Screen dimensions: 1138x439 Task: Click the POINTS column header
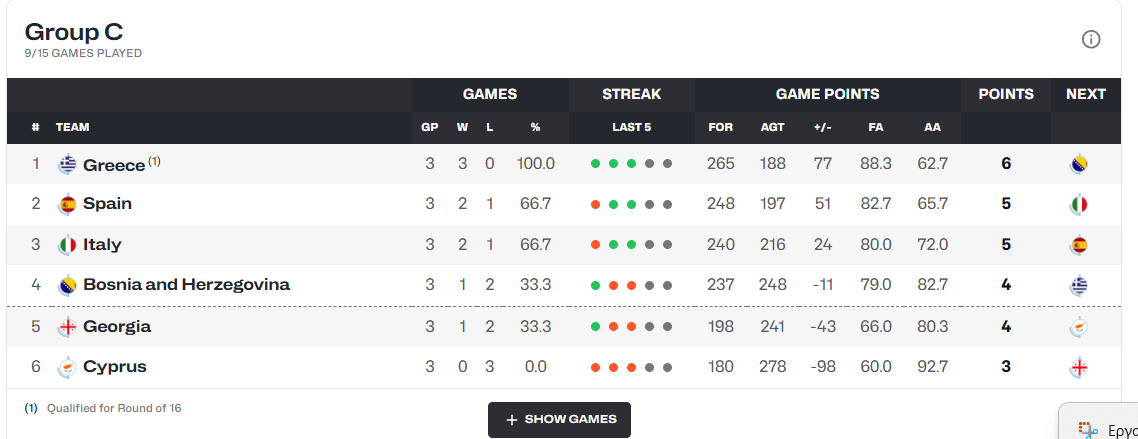(1006, 94)
